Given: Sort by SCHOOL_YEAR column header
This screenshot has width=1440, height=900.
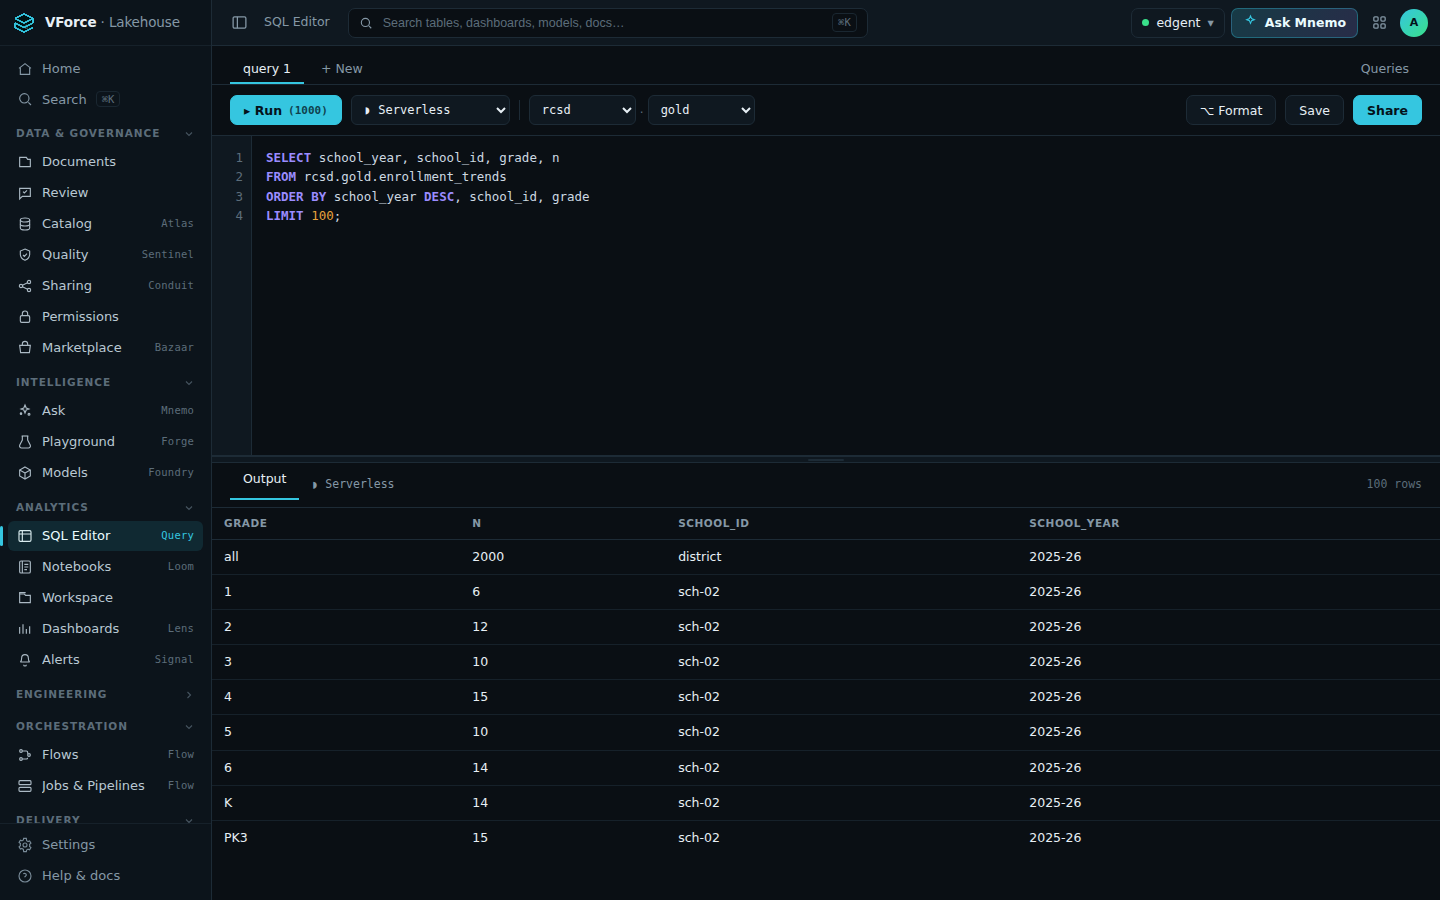Looking at the screenshot, I should [x=1074, y=523].
